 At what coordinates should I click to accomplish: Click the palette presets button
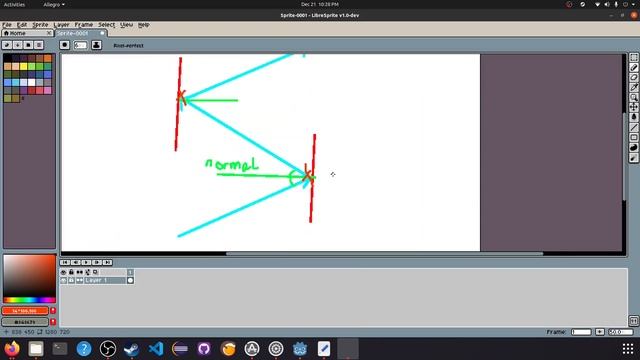point(28,45)
